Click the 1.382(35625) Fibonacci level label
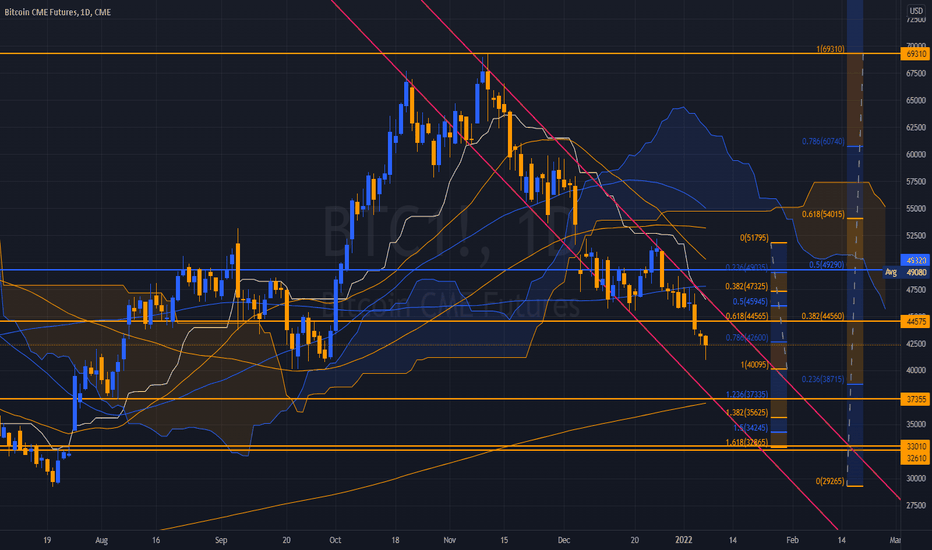The height and width of the screenshot is (550, 932). [x=747, y=412]
